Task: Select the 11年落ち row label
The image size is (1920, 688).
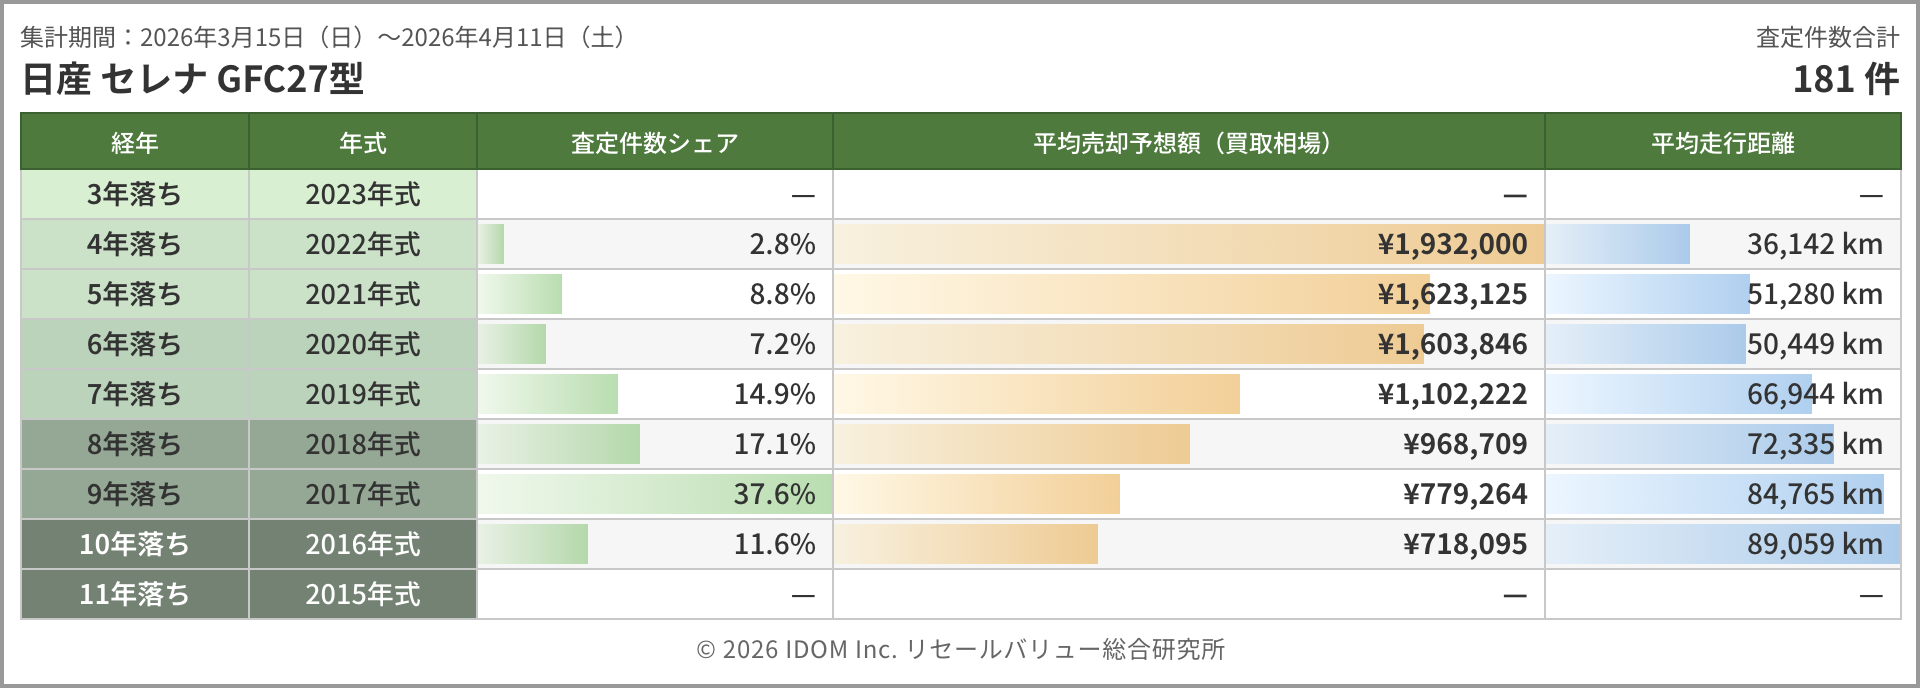Action: point(134,594)
